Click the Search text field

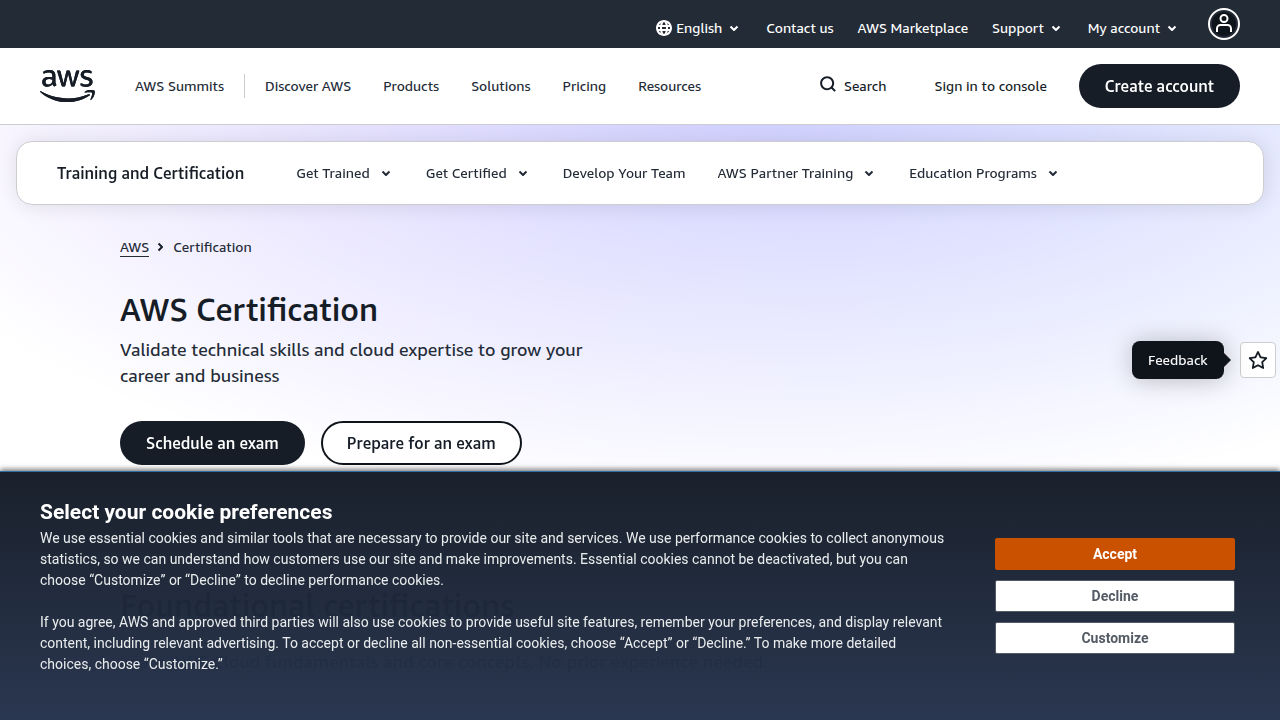pos(865,86)
